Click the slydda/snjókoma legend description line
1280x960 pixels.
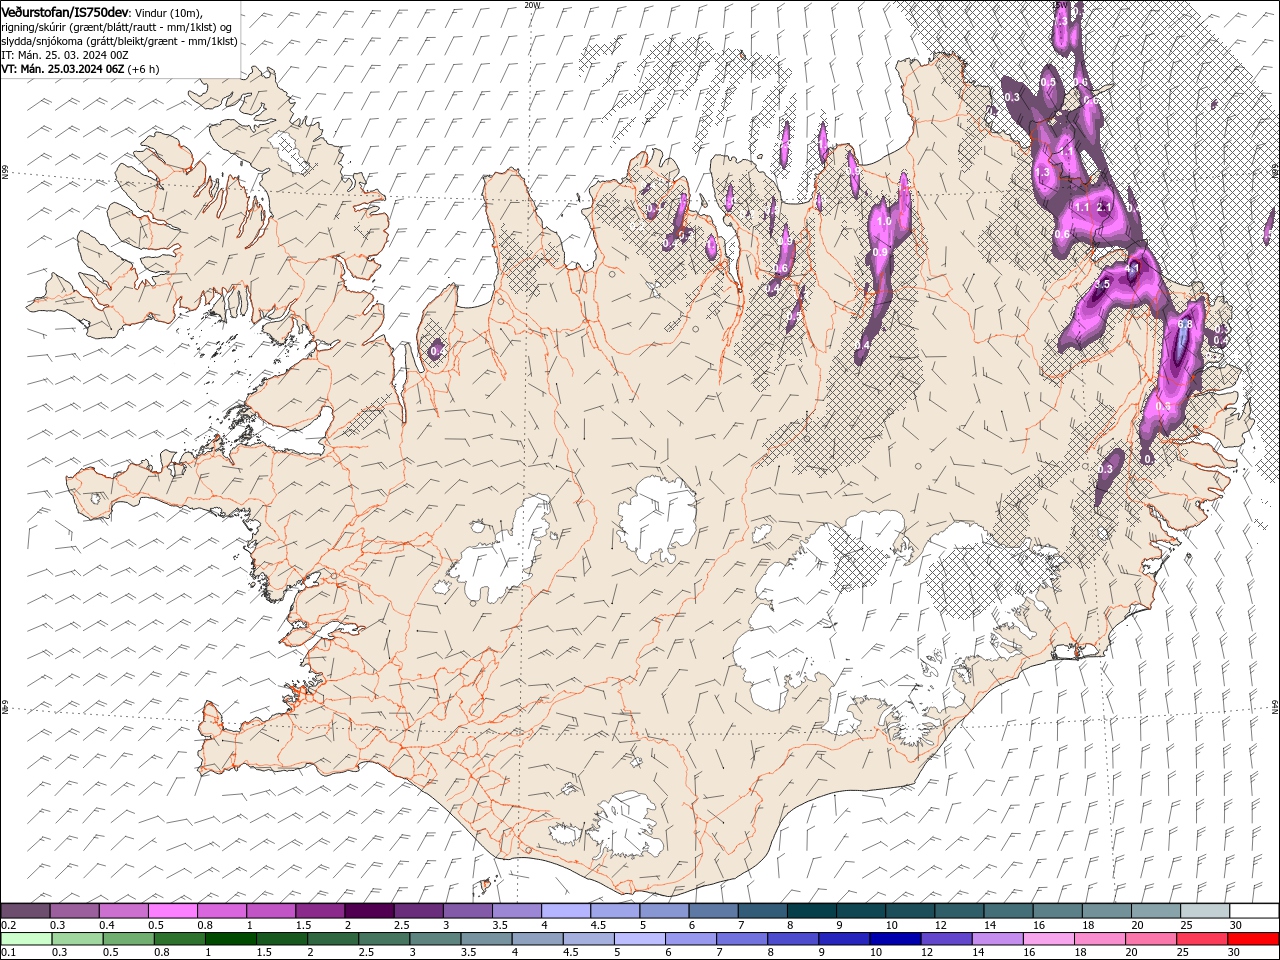119,41
